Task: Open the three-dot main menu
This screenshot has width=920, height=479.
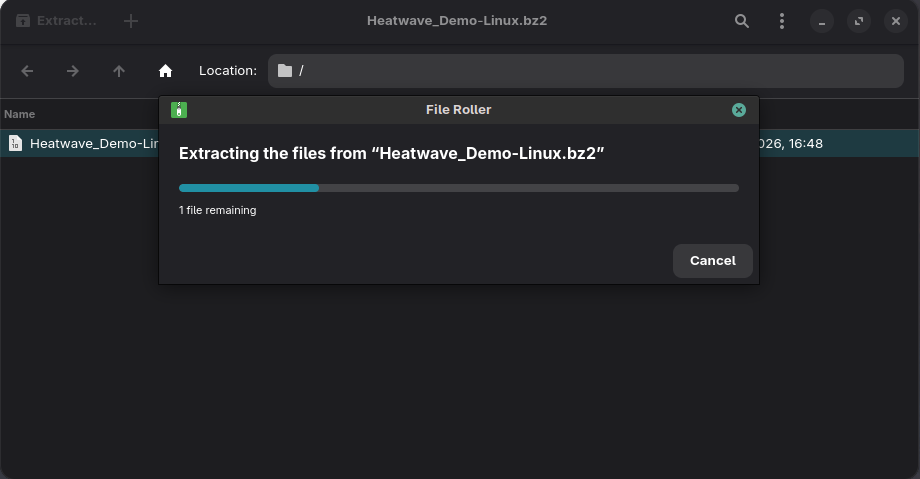Action: coord(782,21)
